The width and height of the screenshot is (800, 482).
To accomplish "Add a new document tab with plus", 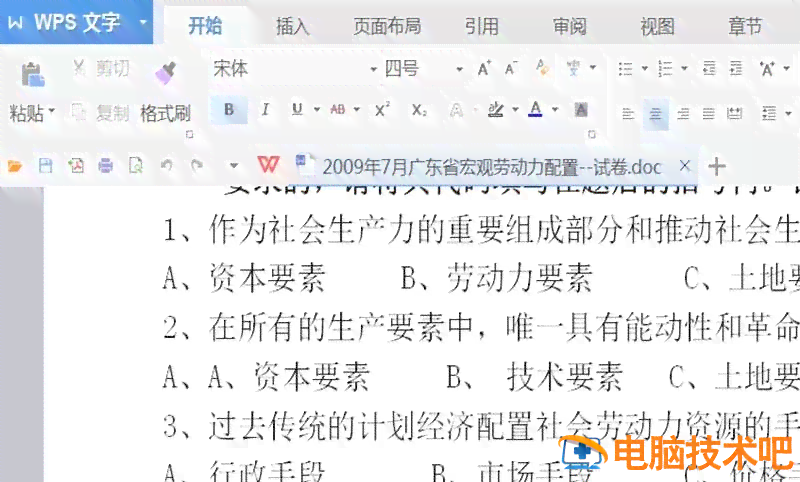I will (x=717, y=166).
